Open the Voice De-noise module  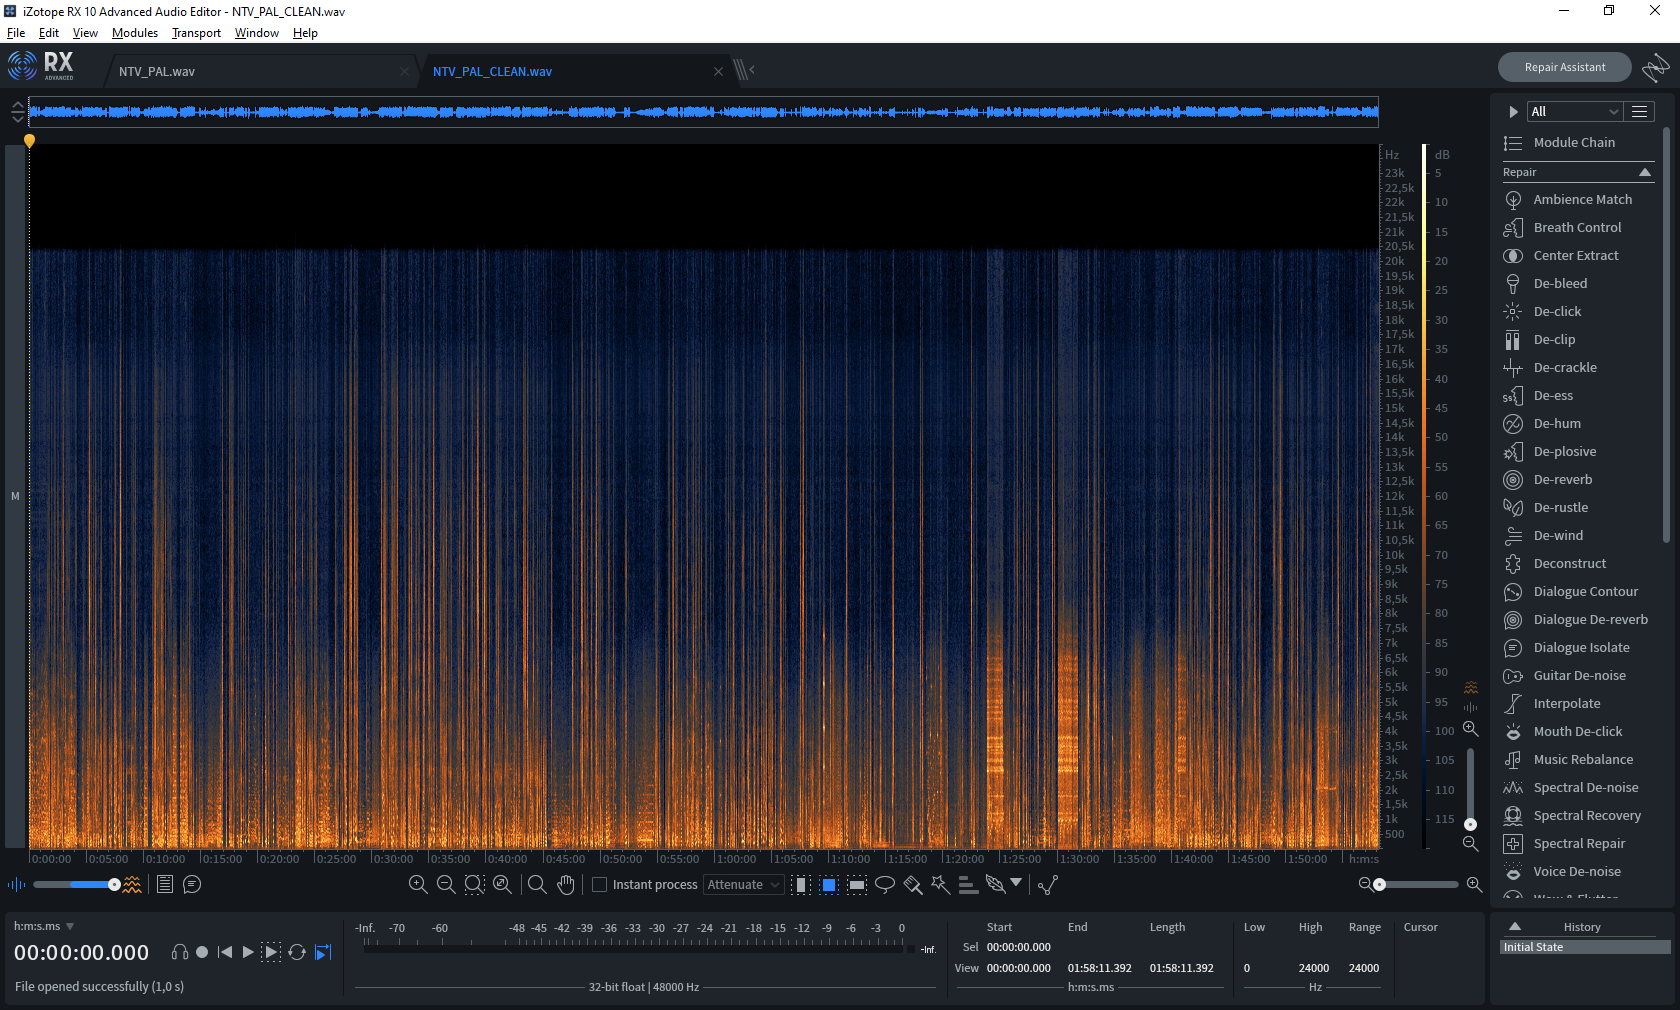tap(1577, 872)
